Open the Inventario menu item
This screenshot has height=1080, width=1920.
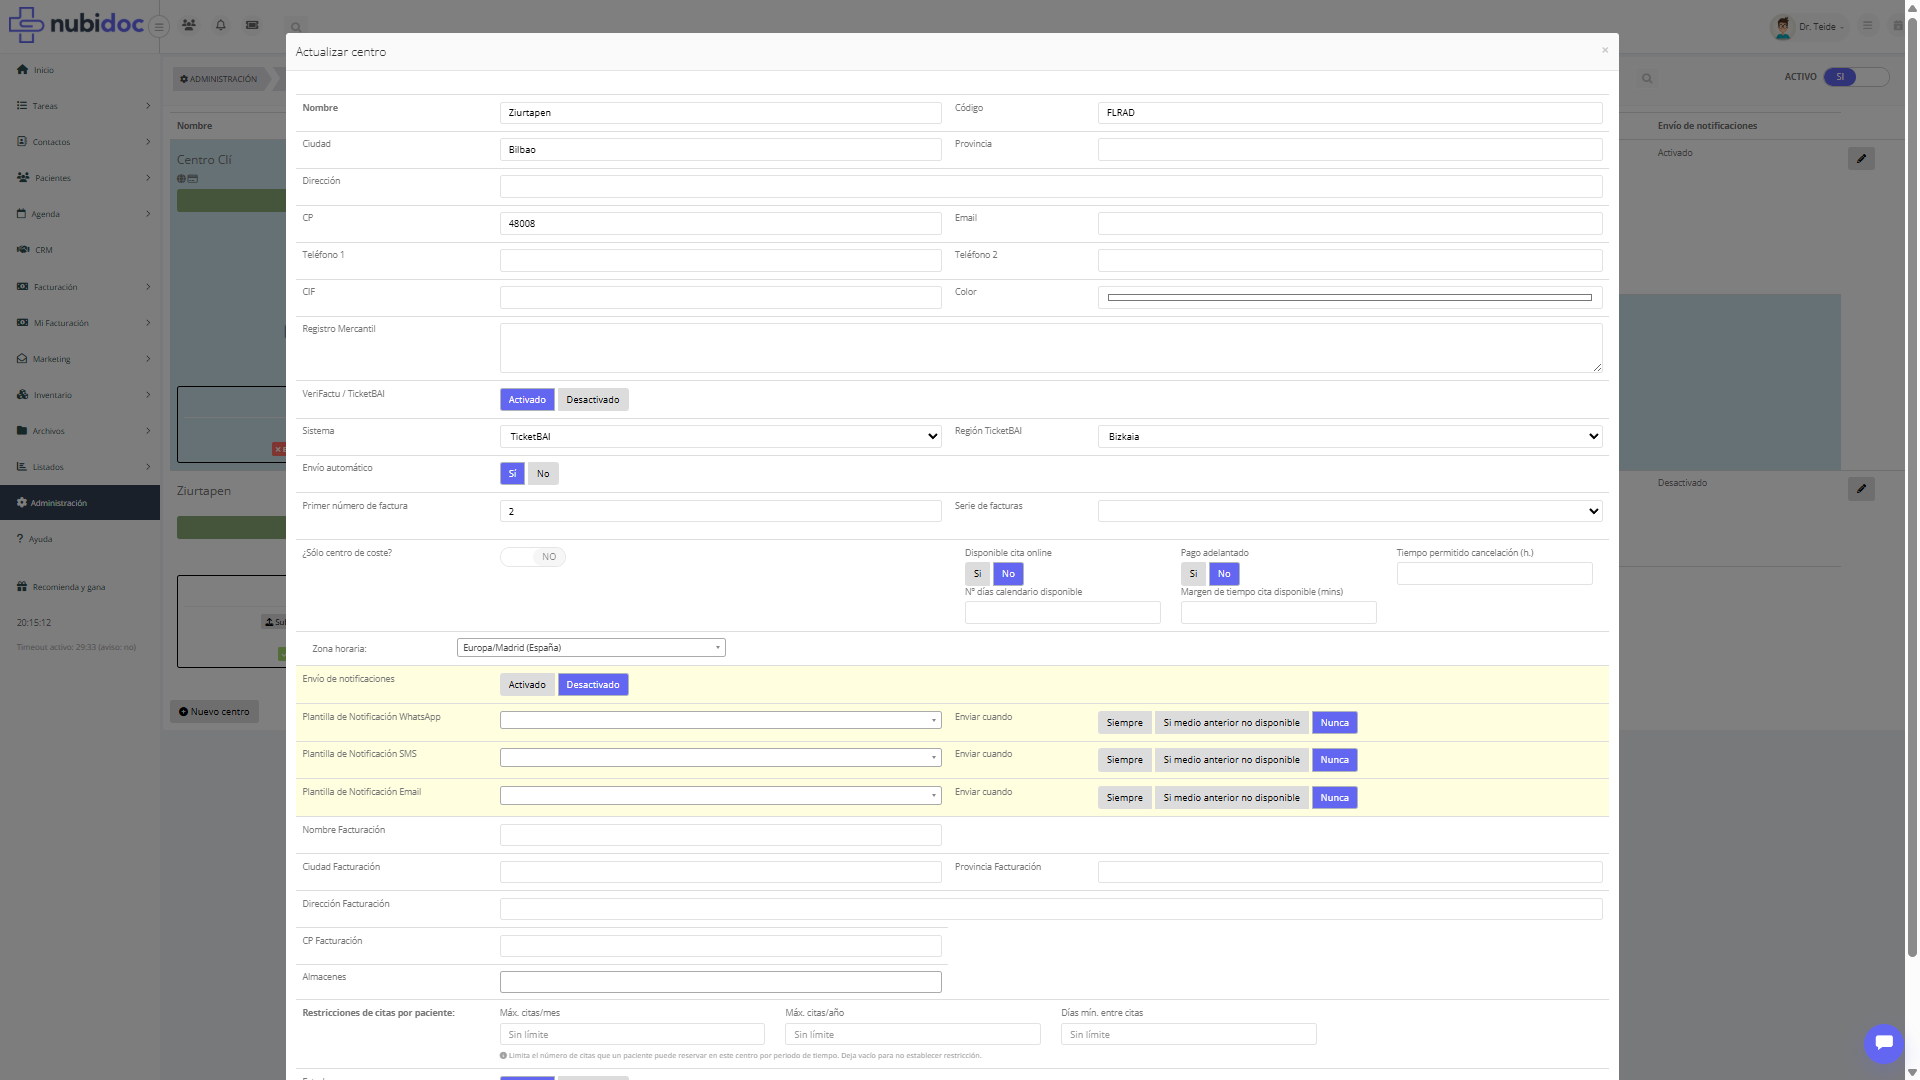pyautogui.click(x=80, y=395)
